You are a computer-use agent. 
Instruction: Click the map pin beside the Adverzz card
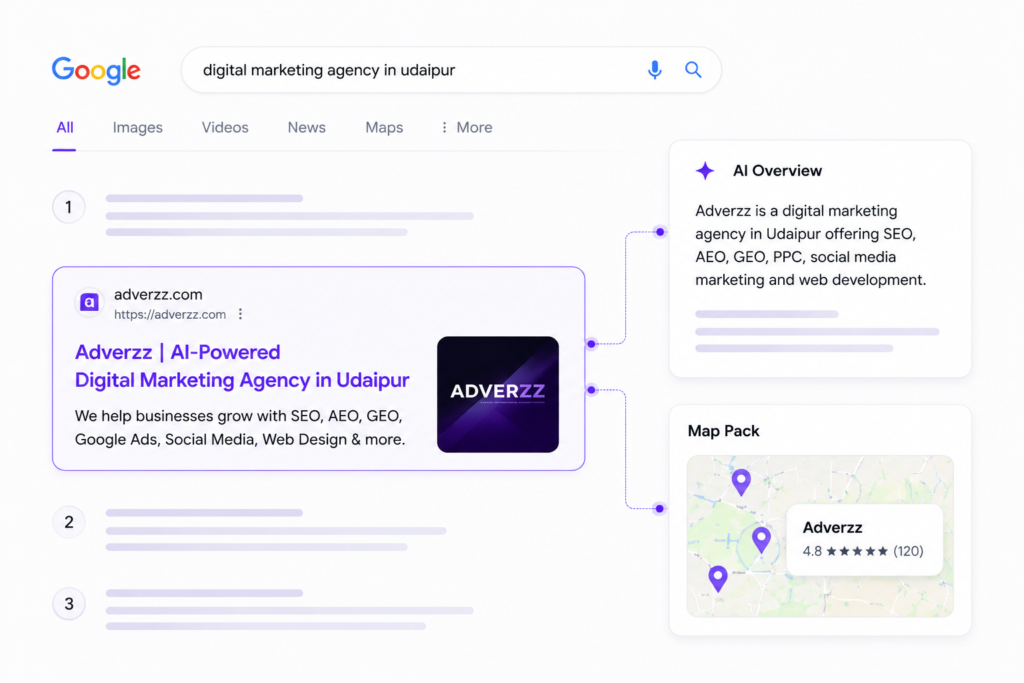pyautogui.click(x=761, y=540)
